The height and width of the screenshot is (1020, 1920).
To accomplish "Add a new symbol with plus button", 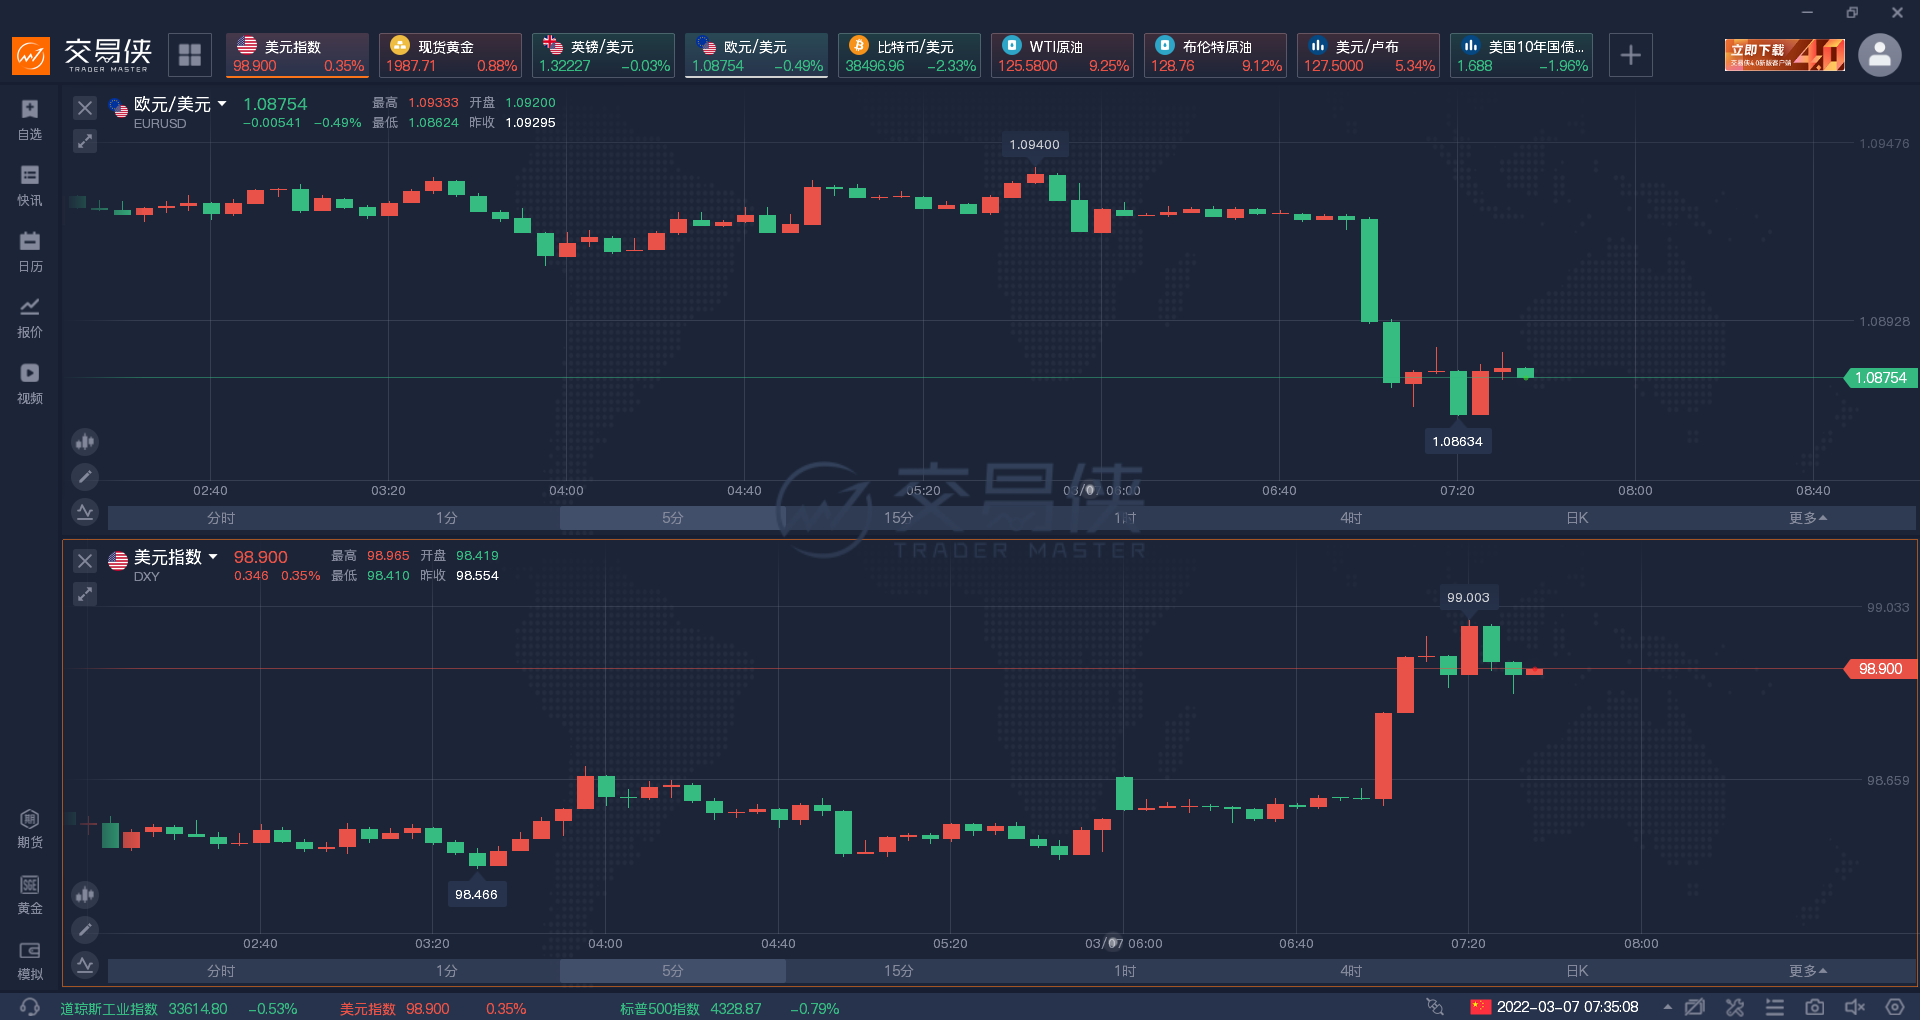I will 1630,55.
